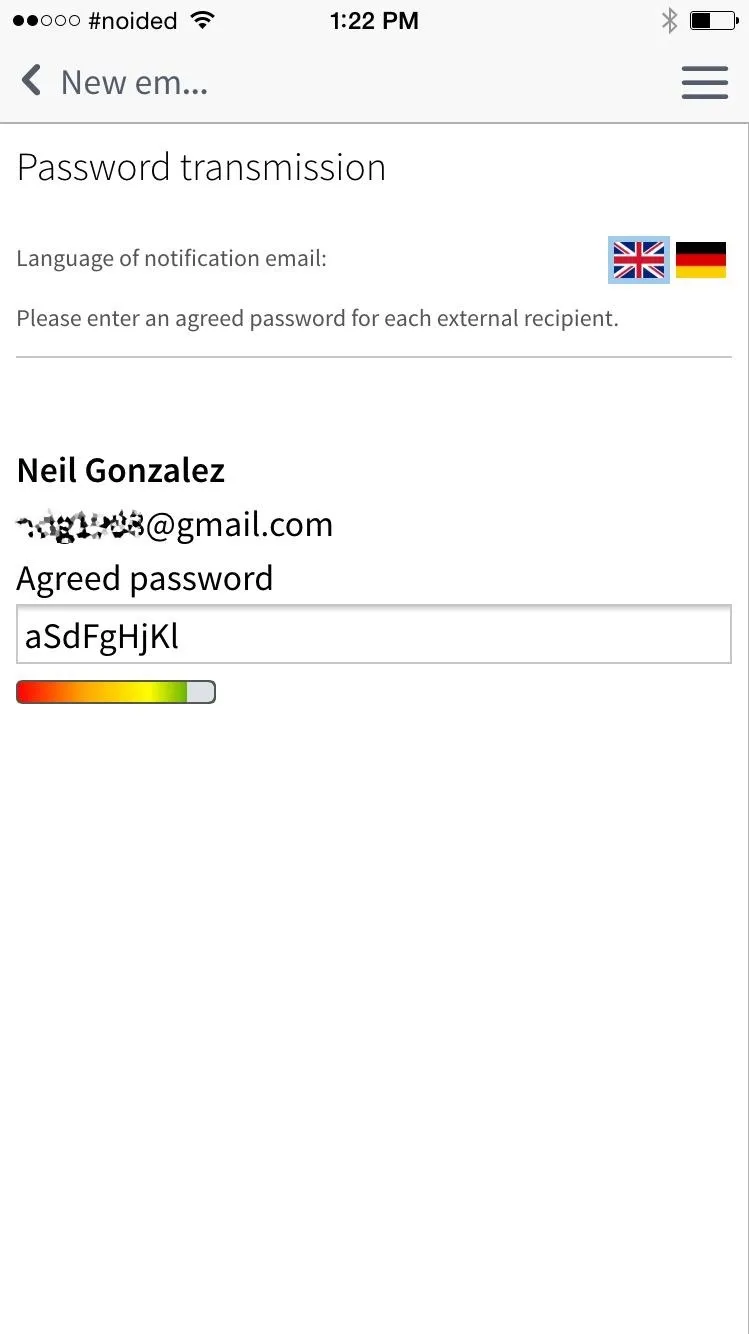Tap the recipient name Neil Gonzalez

[x=121, y=470]
